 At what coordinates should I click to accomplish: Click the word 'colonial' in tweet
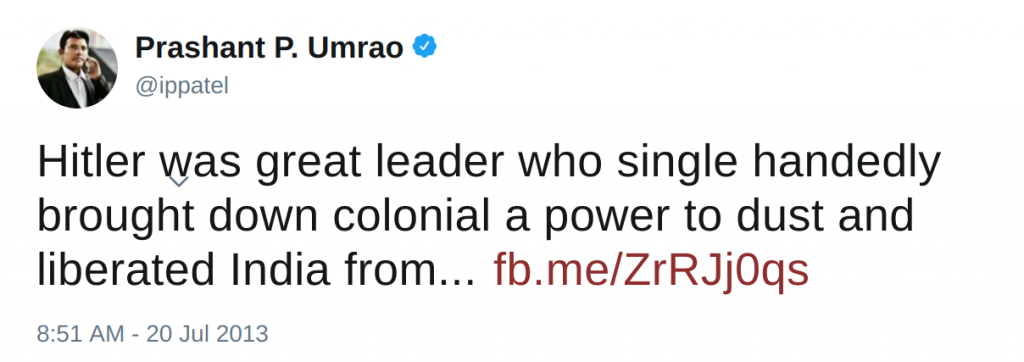[411, 216]
